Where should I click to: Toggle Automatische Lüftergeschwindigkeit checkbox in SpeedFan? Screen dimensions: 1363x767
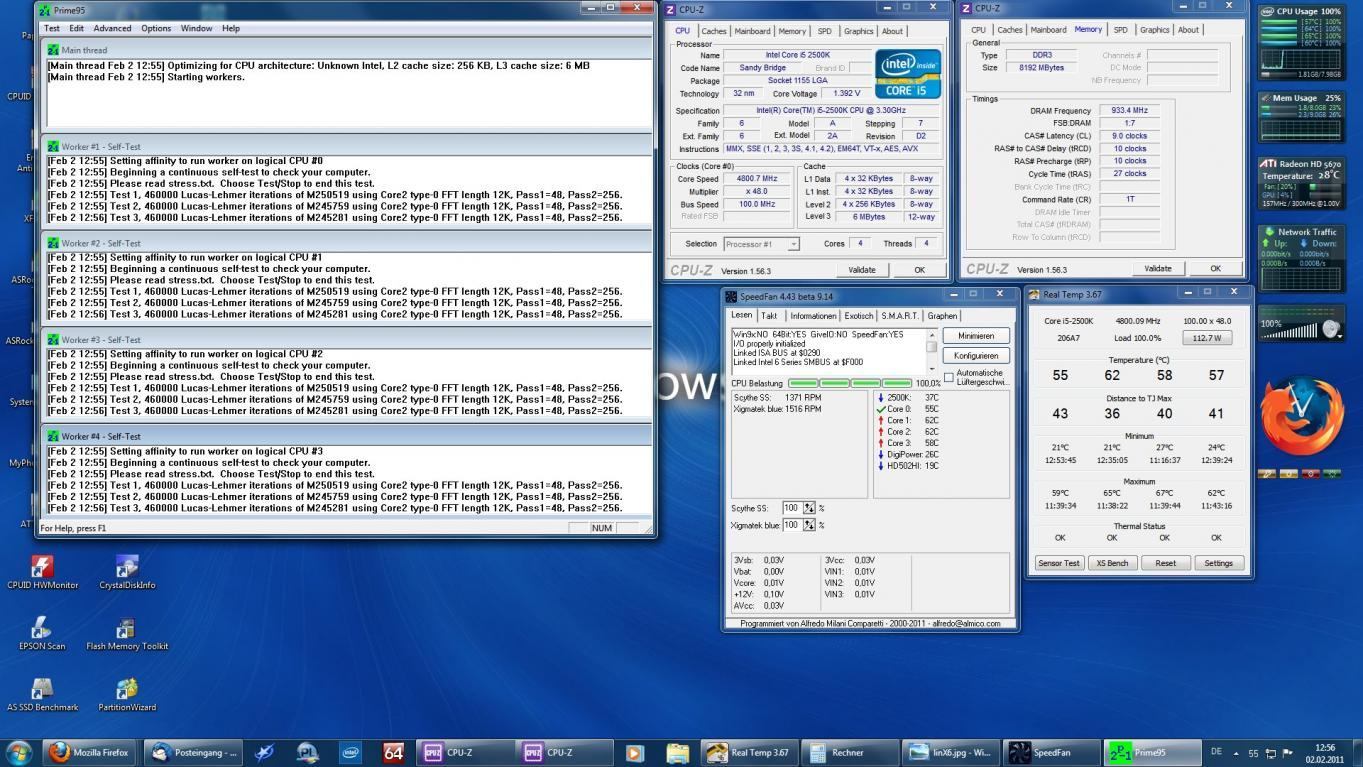pos(948,377)
